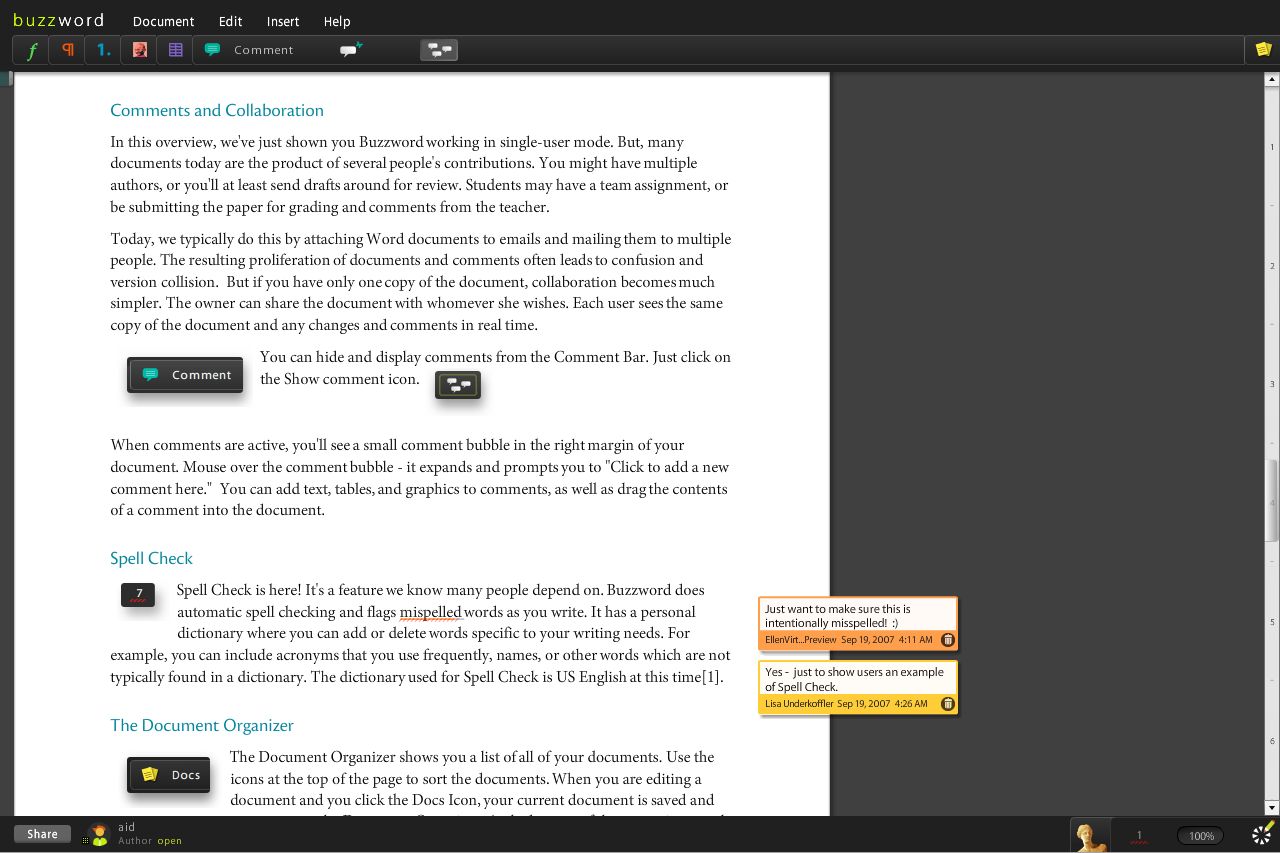
Task: Click the buzzword logo
Action: (x=58, y=20)
